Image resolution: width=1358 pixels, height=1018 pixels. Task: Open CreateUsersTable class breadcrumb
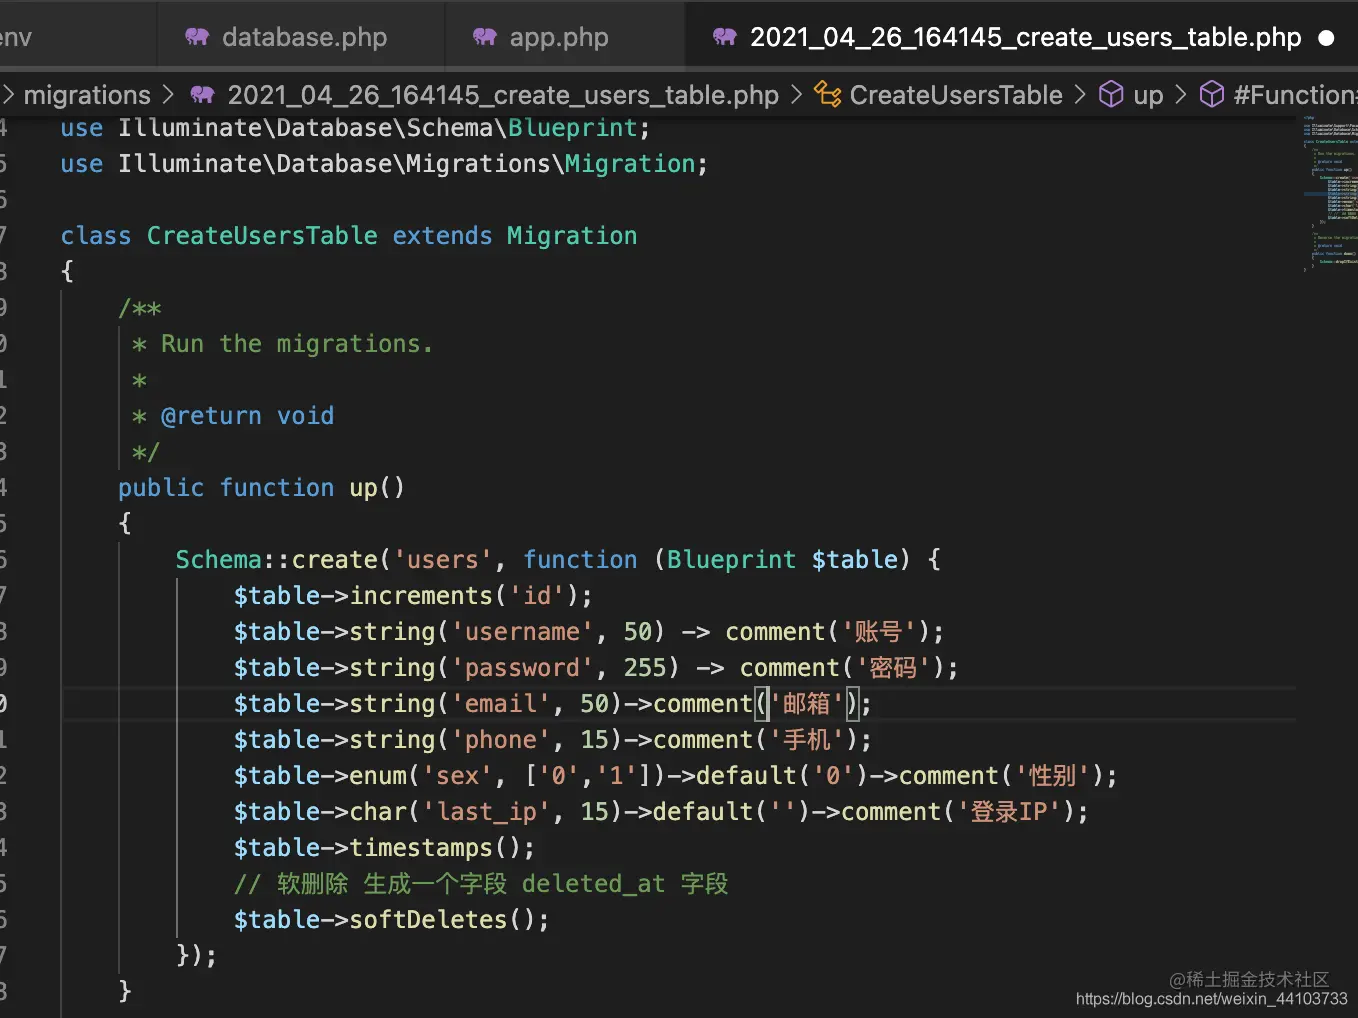click(956, 95)
